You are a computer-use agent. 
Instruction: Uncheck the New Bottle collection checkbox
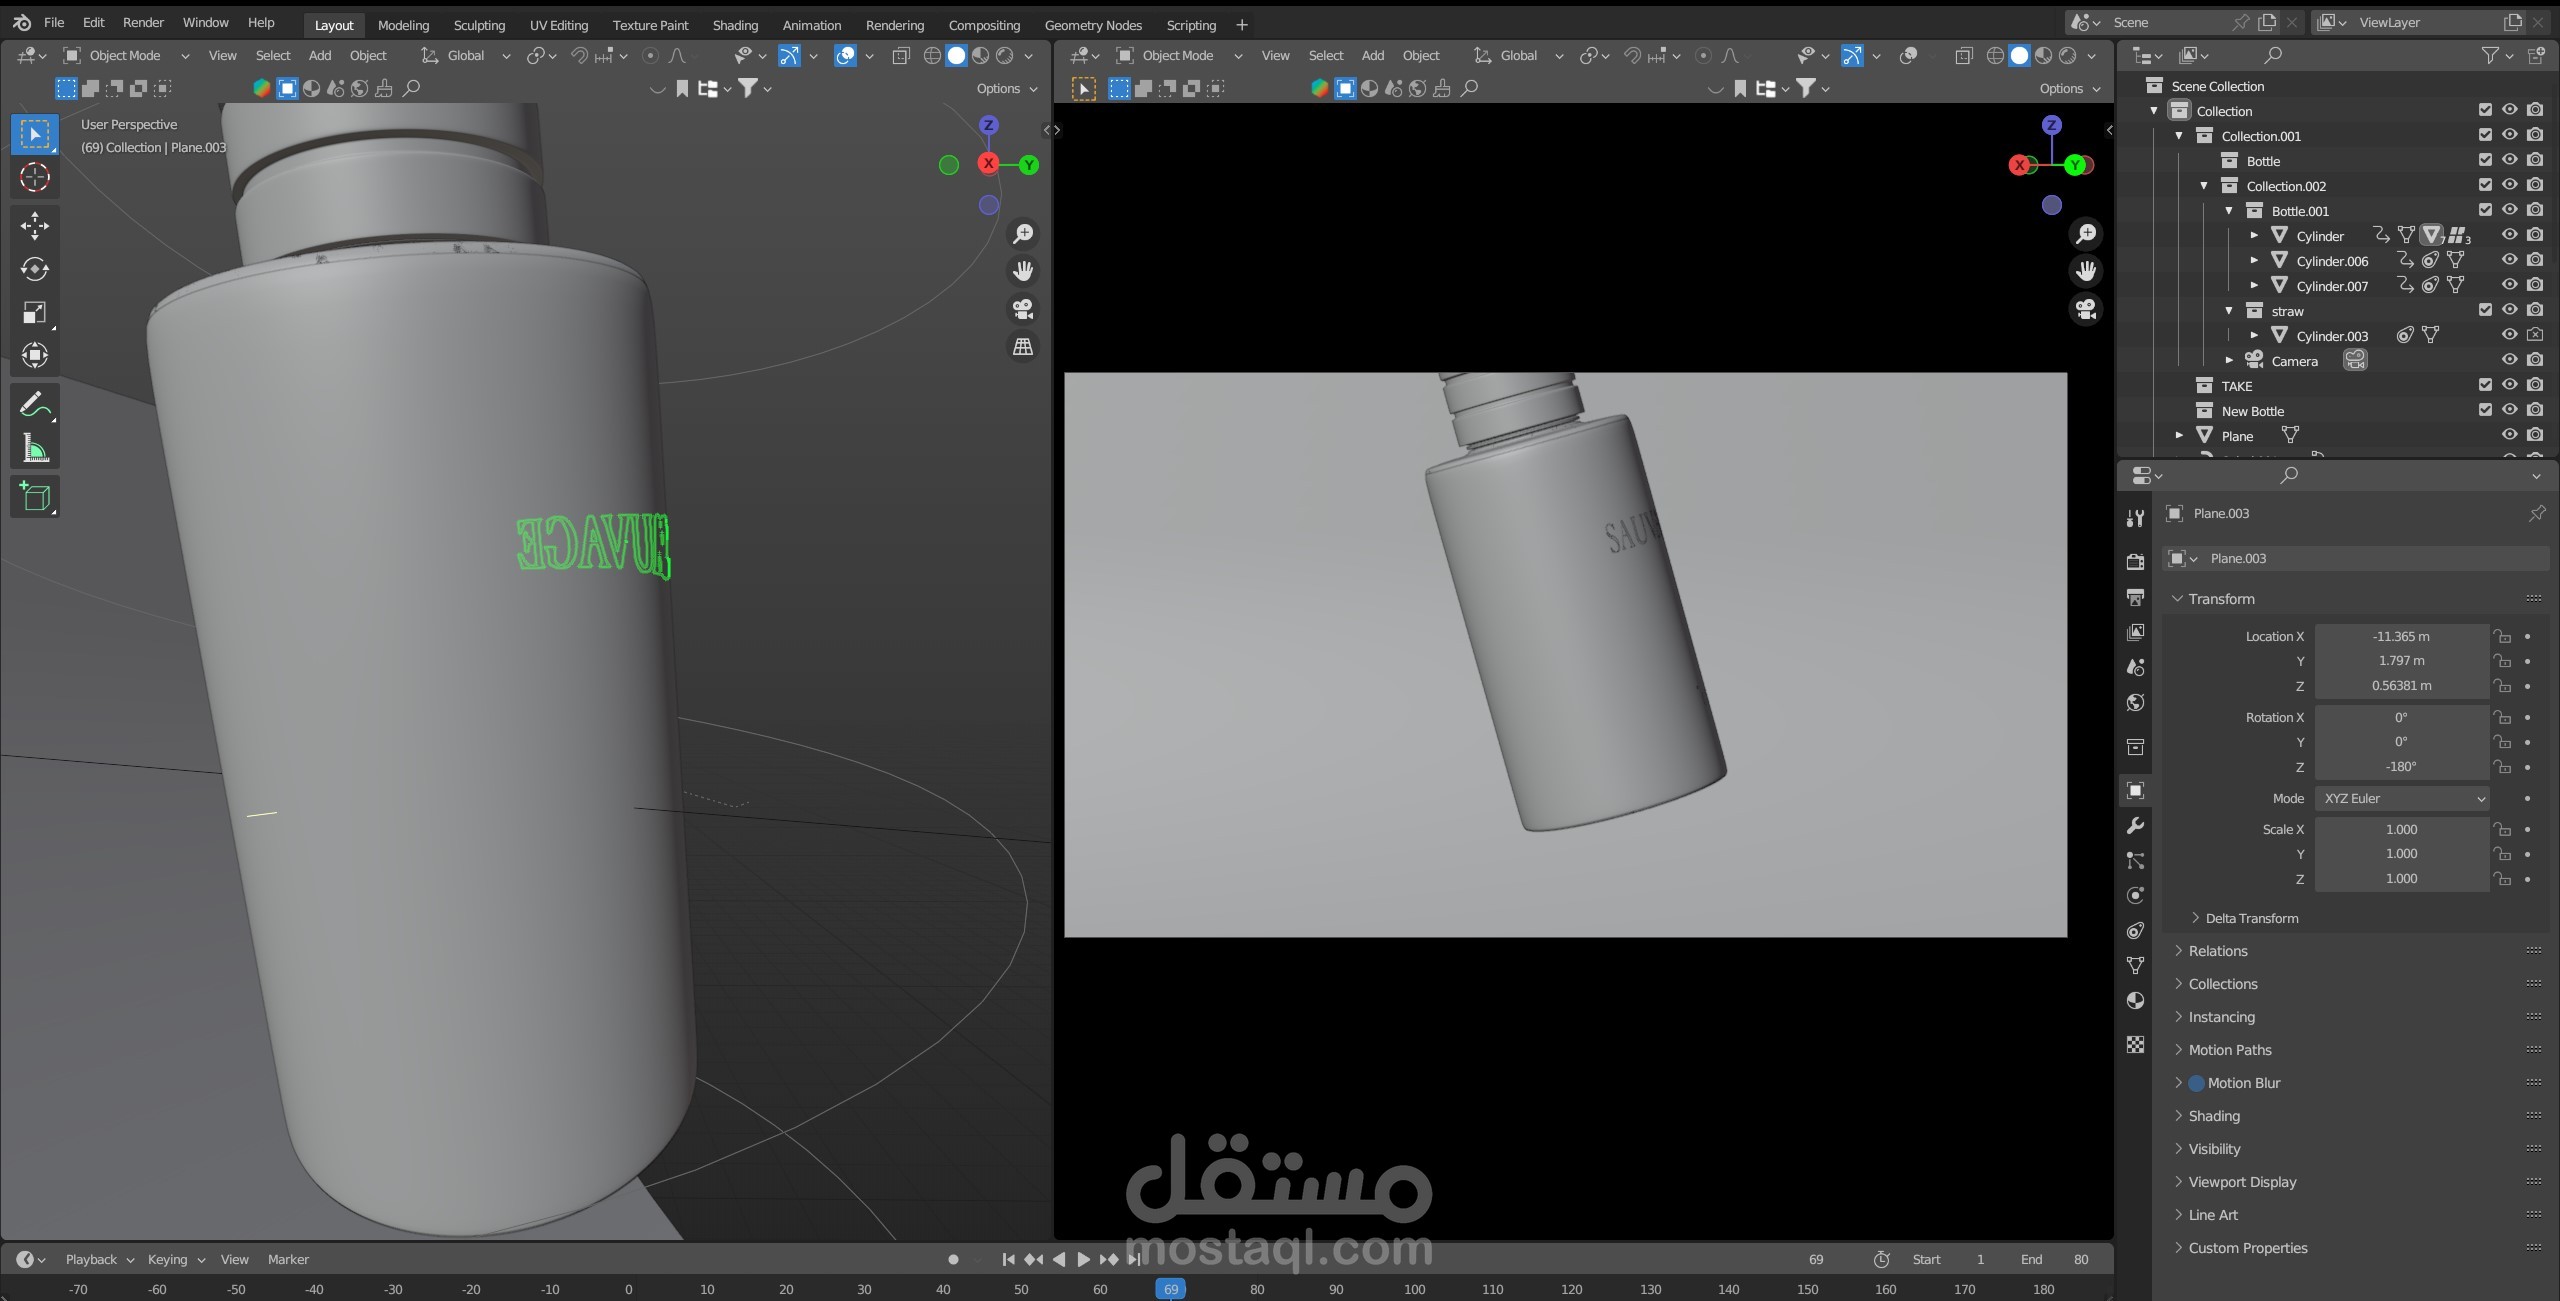(2484, 410)
